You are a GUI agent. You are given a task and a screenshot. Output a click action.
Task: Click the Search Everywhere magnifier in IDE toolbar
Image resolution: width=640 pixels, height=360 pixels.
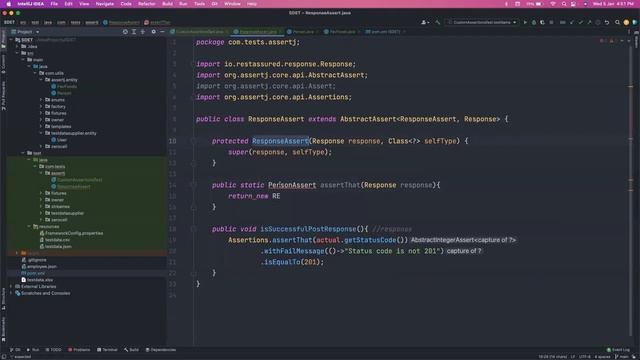coord(618,22)
